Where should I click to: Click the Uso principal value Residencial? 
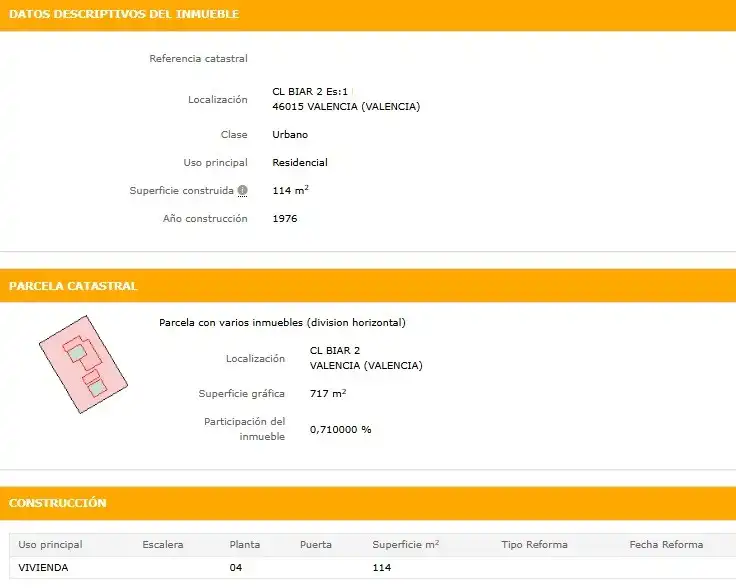(x=300, y=163)
